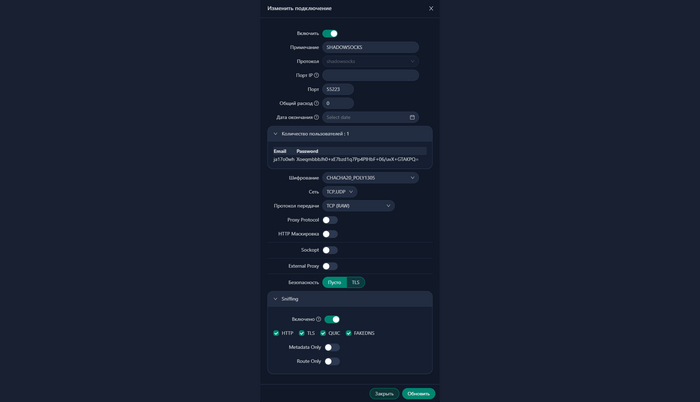Click the Password column header
Image resolution: width=700 pixels, height=402 pixels.
tap(307, 151)
